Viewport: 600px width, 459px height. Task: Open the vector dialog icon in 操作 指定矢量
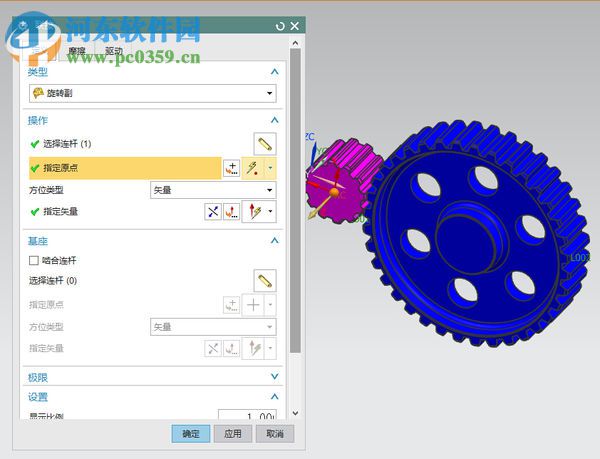click(x=232, y=212)
